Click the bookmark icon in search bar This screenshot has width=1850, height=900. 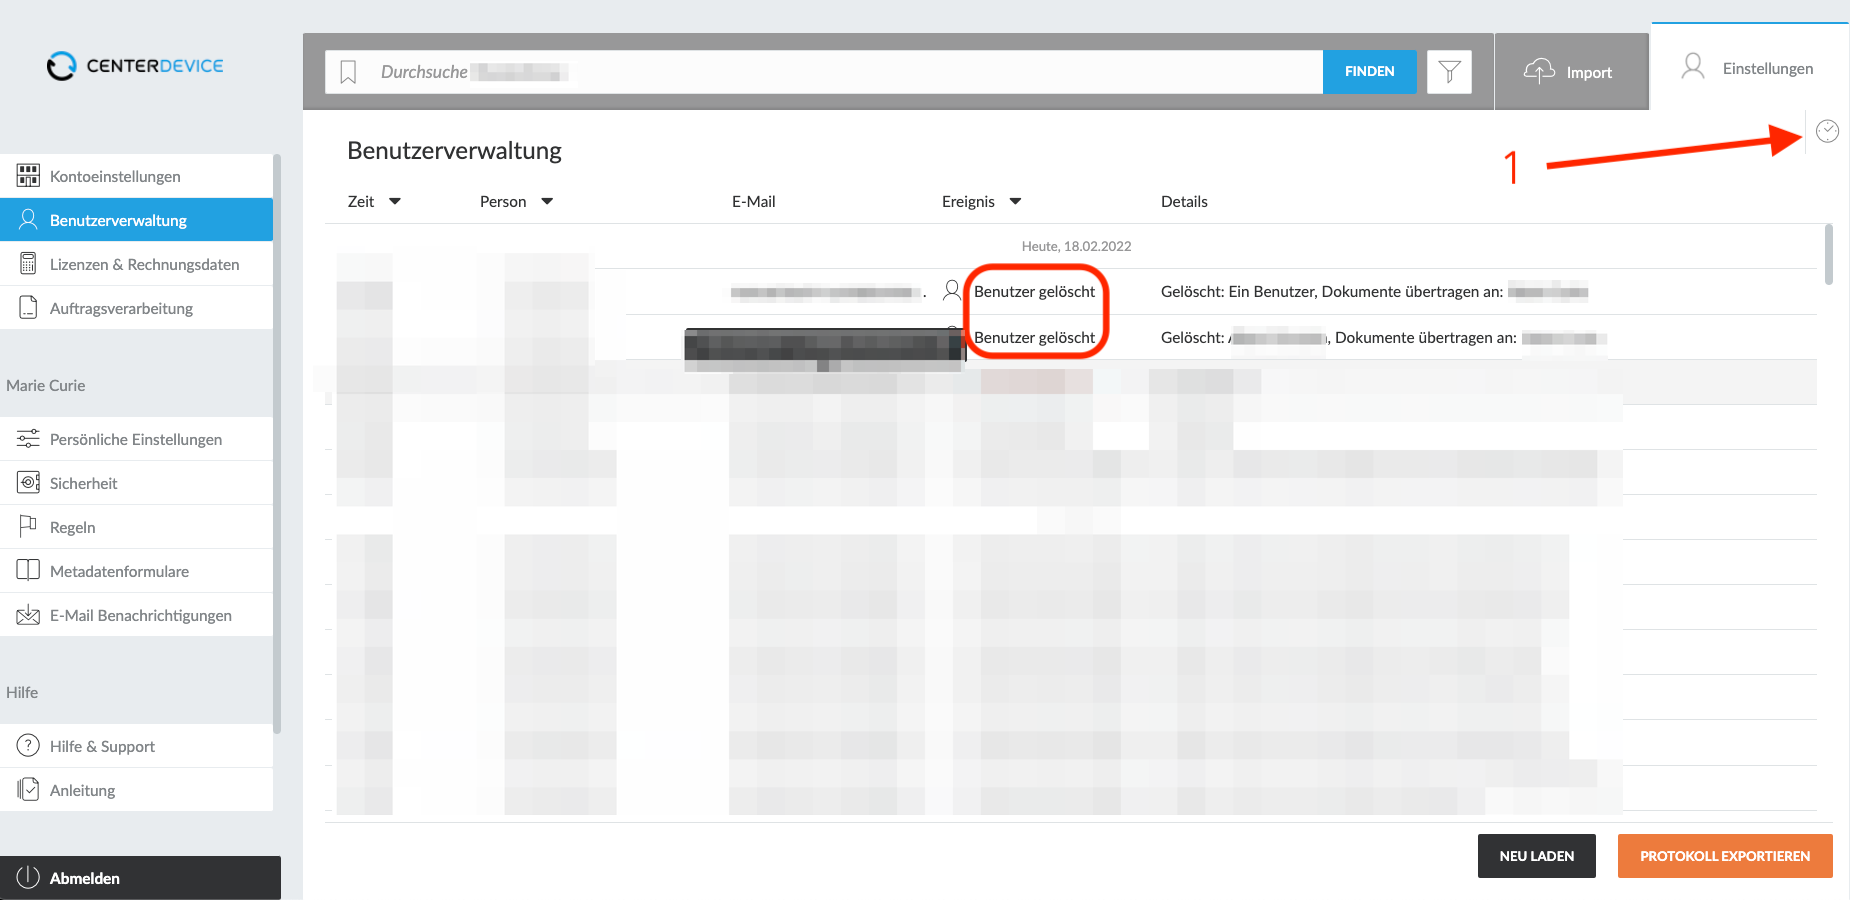point(348,72)
